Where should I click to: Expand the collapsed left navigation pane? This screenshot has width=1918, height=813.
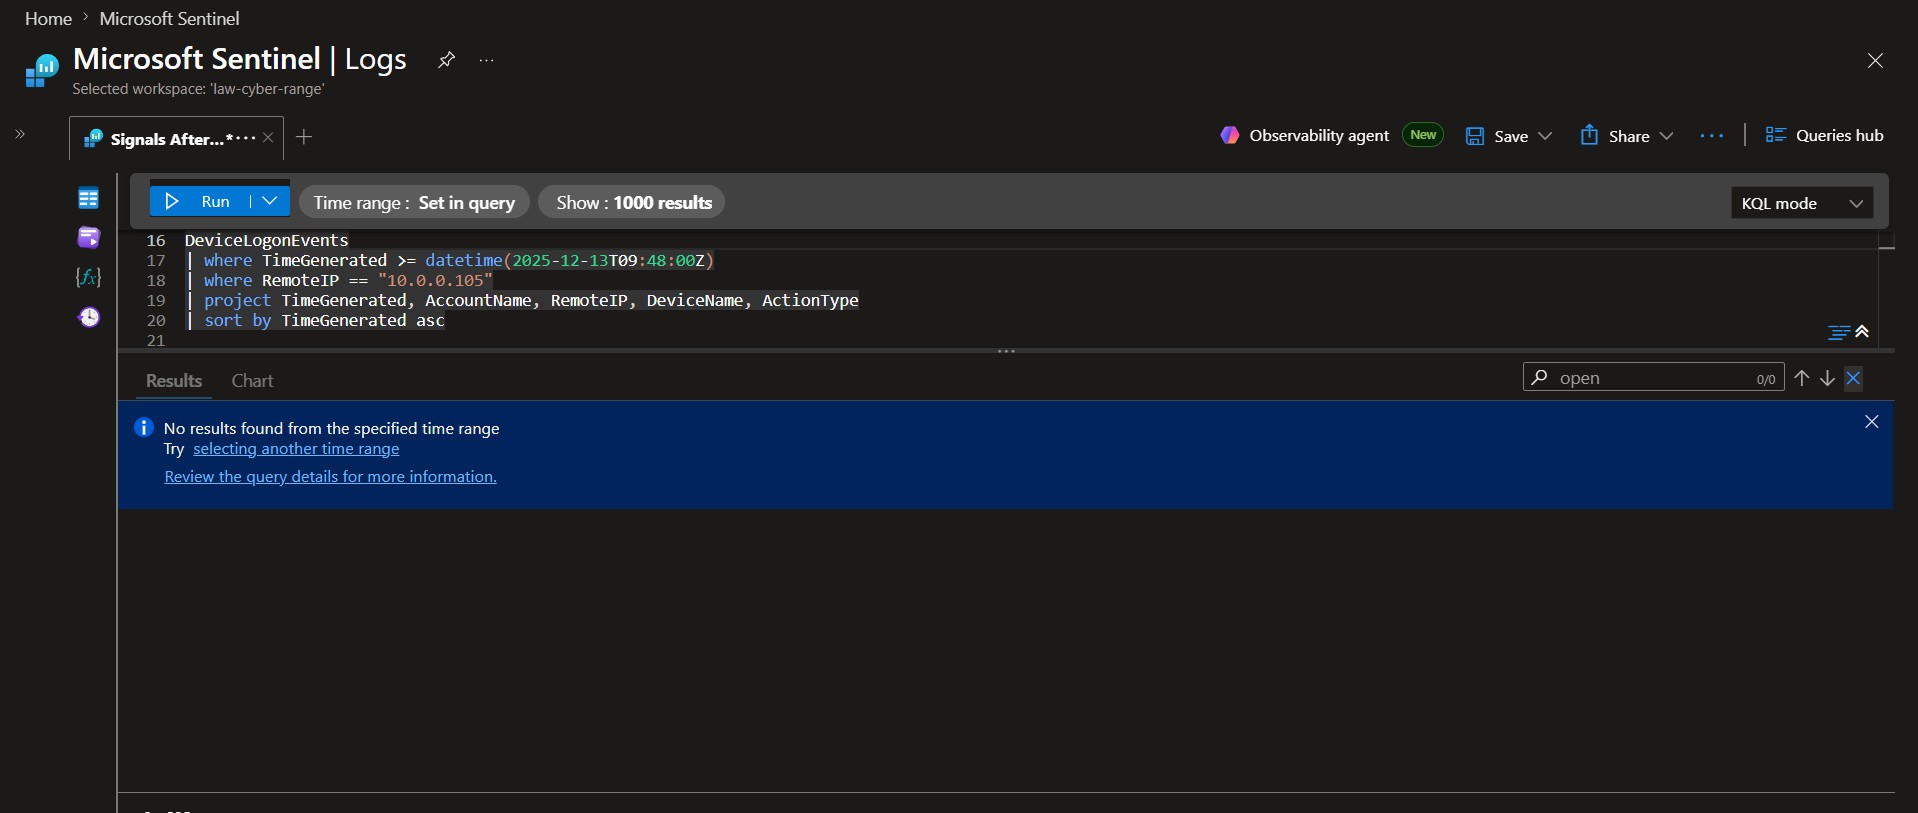[x=20, y=134]
